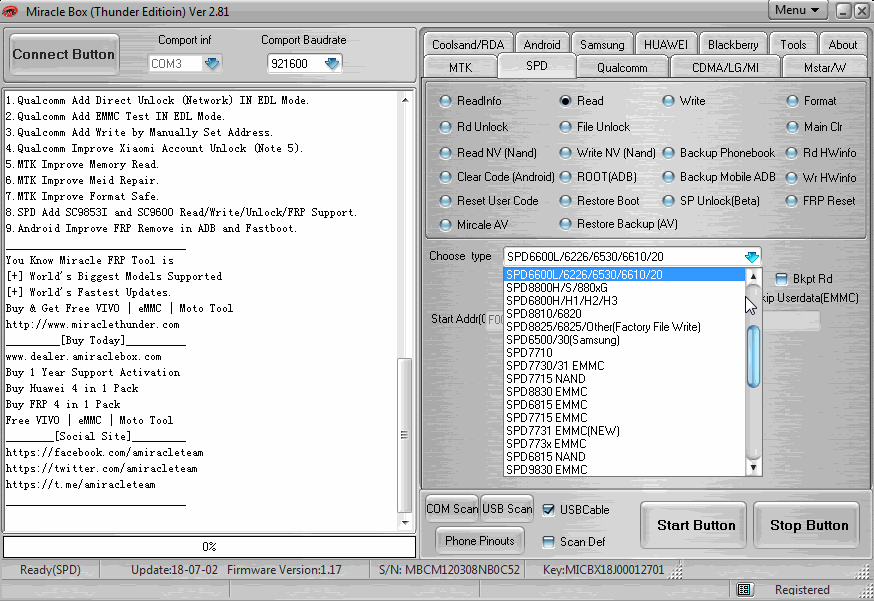Open the Comport inf COM3 dropdown arrow

pos(212,64)
